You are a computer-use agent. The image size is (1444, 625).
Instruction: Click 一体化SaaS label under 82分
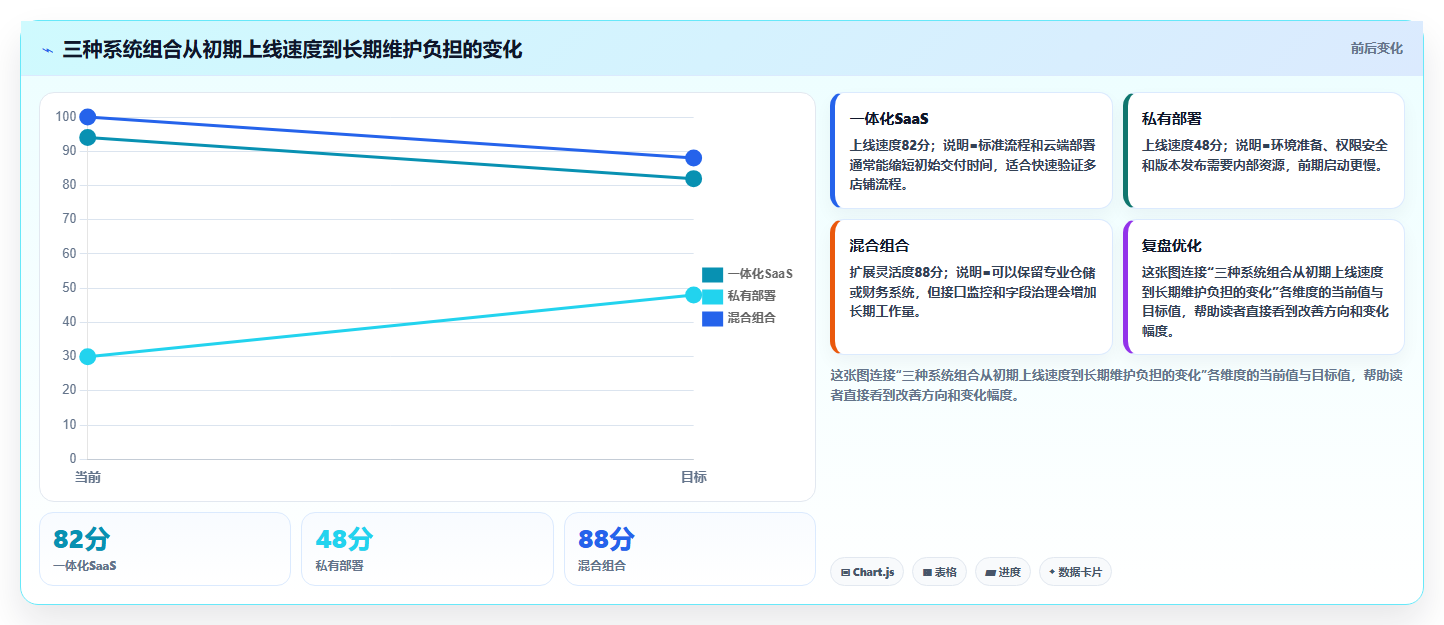coord(85,566)
